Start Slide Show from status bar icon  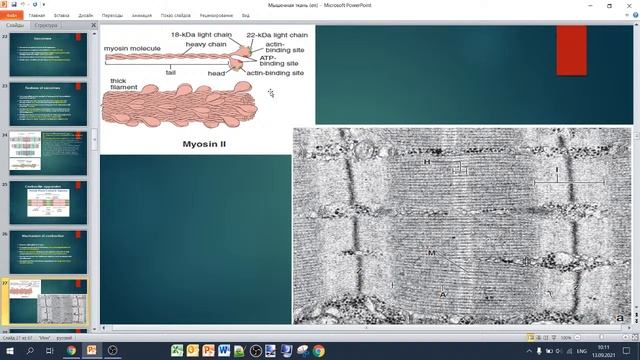(x=554, y=338)
